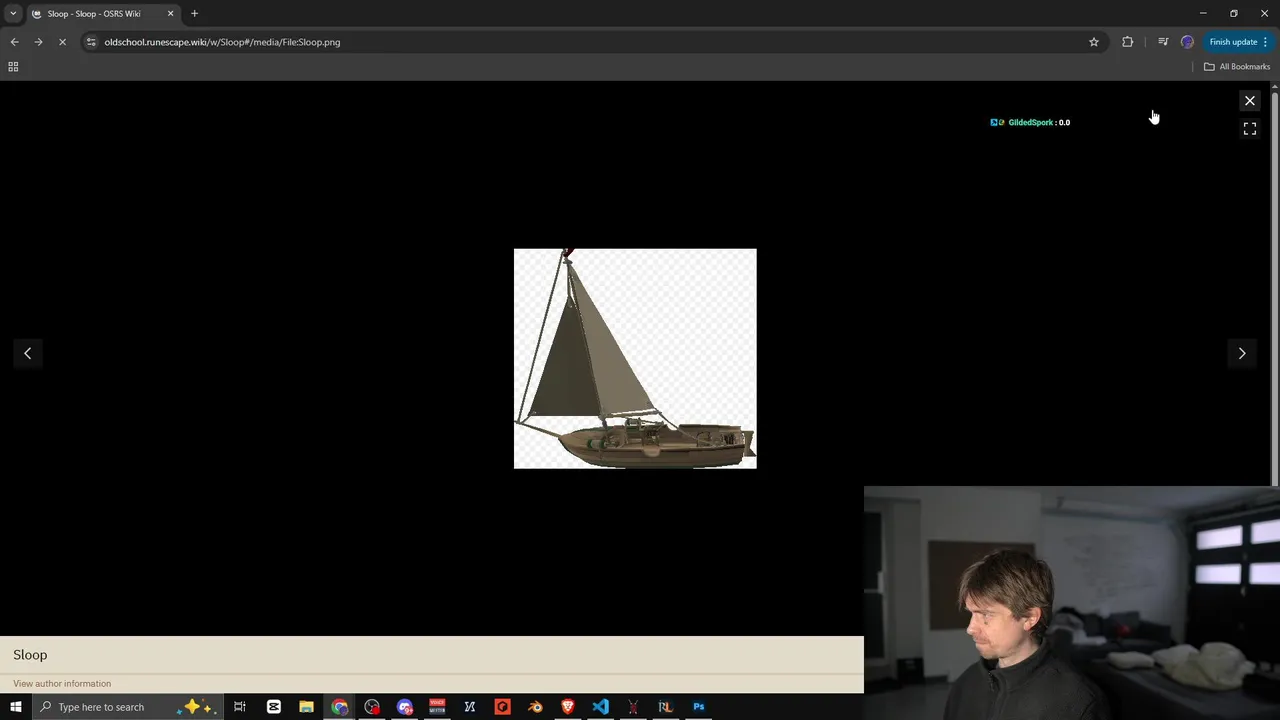Show the next image with right arrow
The width and height of the screenshot is (1280, 720).
point(1242,353)
